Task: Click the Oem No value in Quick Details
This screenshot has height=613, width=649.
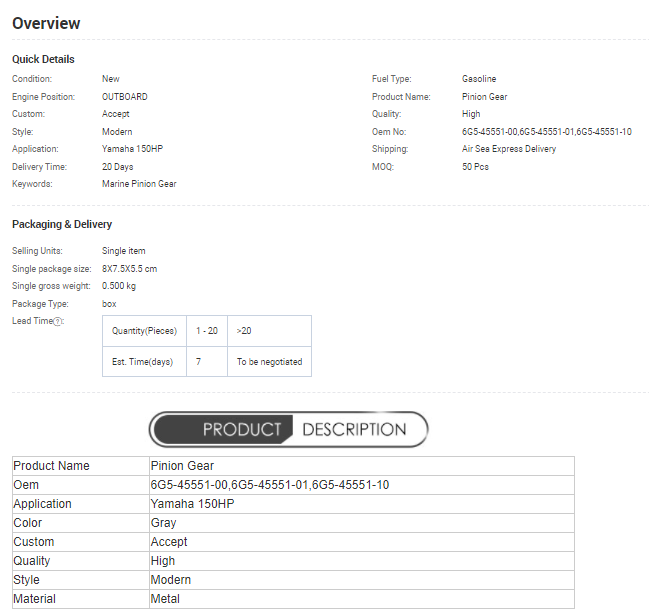Action: click(546, 131)
